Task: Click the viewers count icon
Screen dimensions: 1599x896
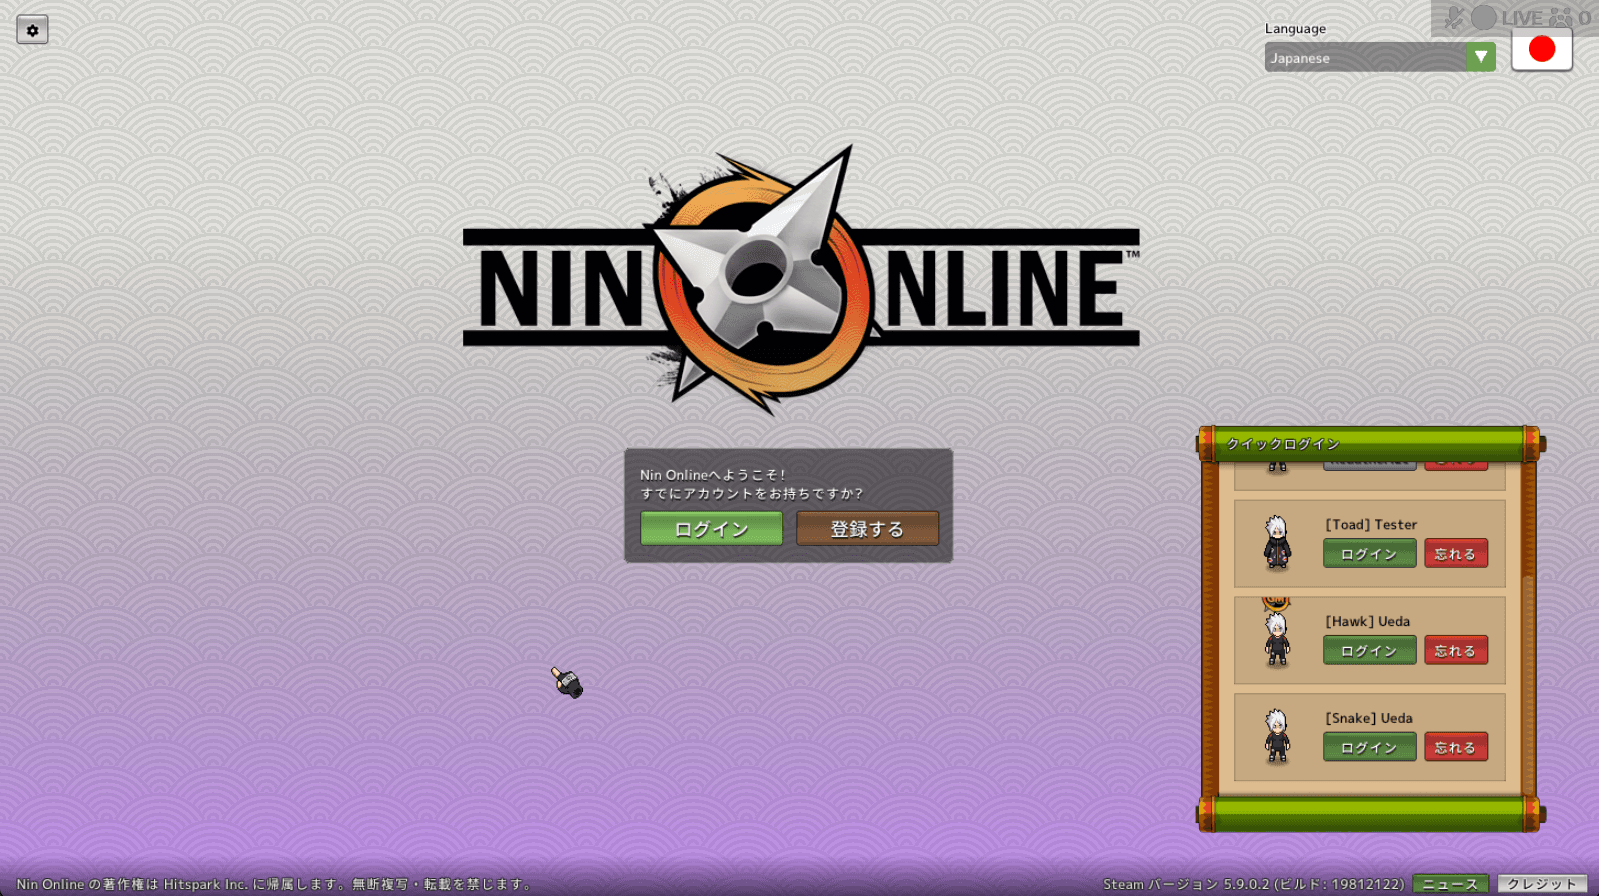Action: (x=1561, y=17)
